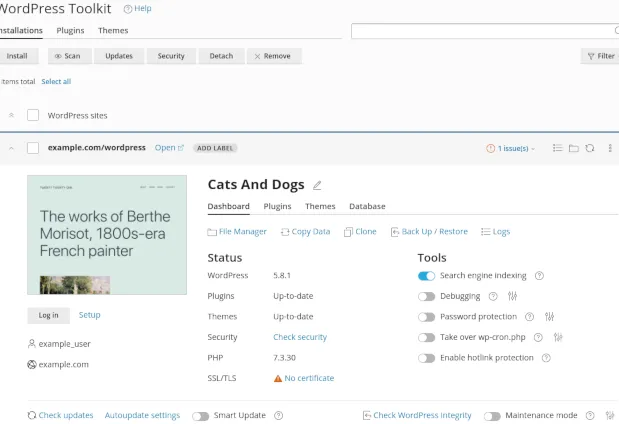
Task: Click the Updates button
Action: tap(119, 56)
